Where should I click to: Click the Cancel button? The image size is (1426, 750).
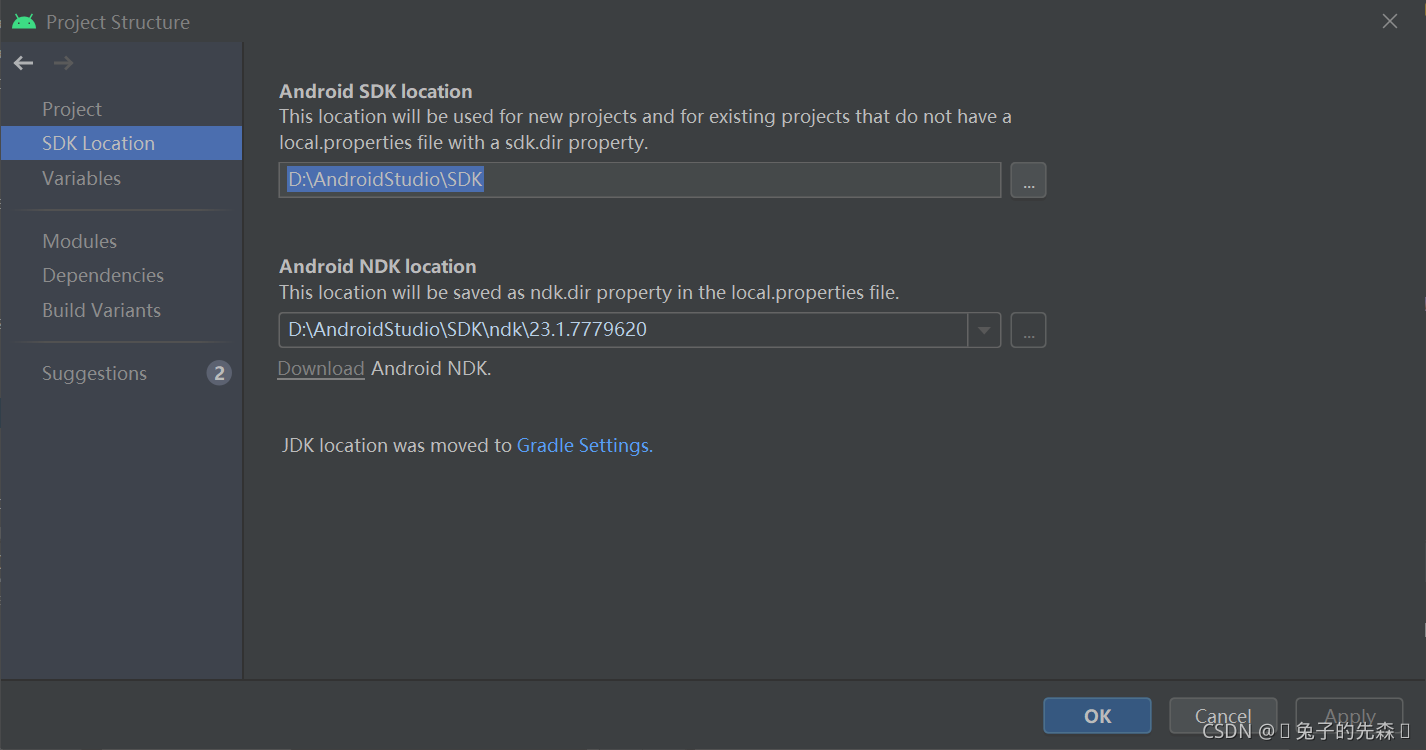pos(1223,716)
